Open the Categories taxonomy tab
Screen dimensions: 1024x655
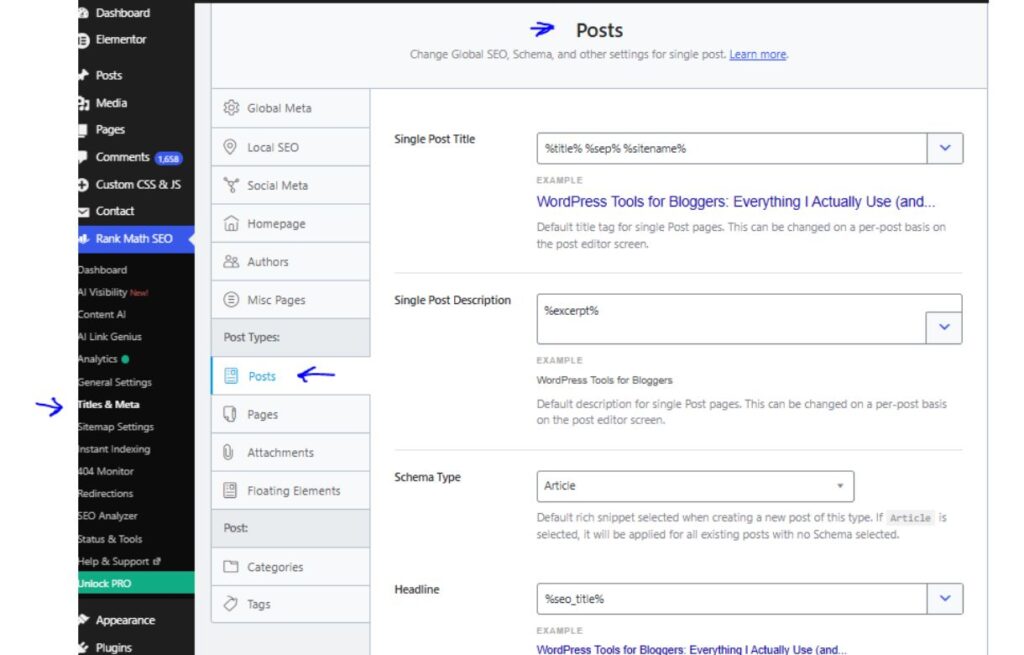[291, 567]
